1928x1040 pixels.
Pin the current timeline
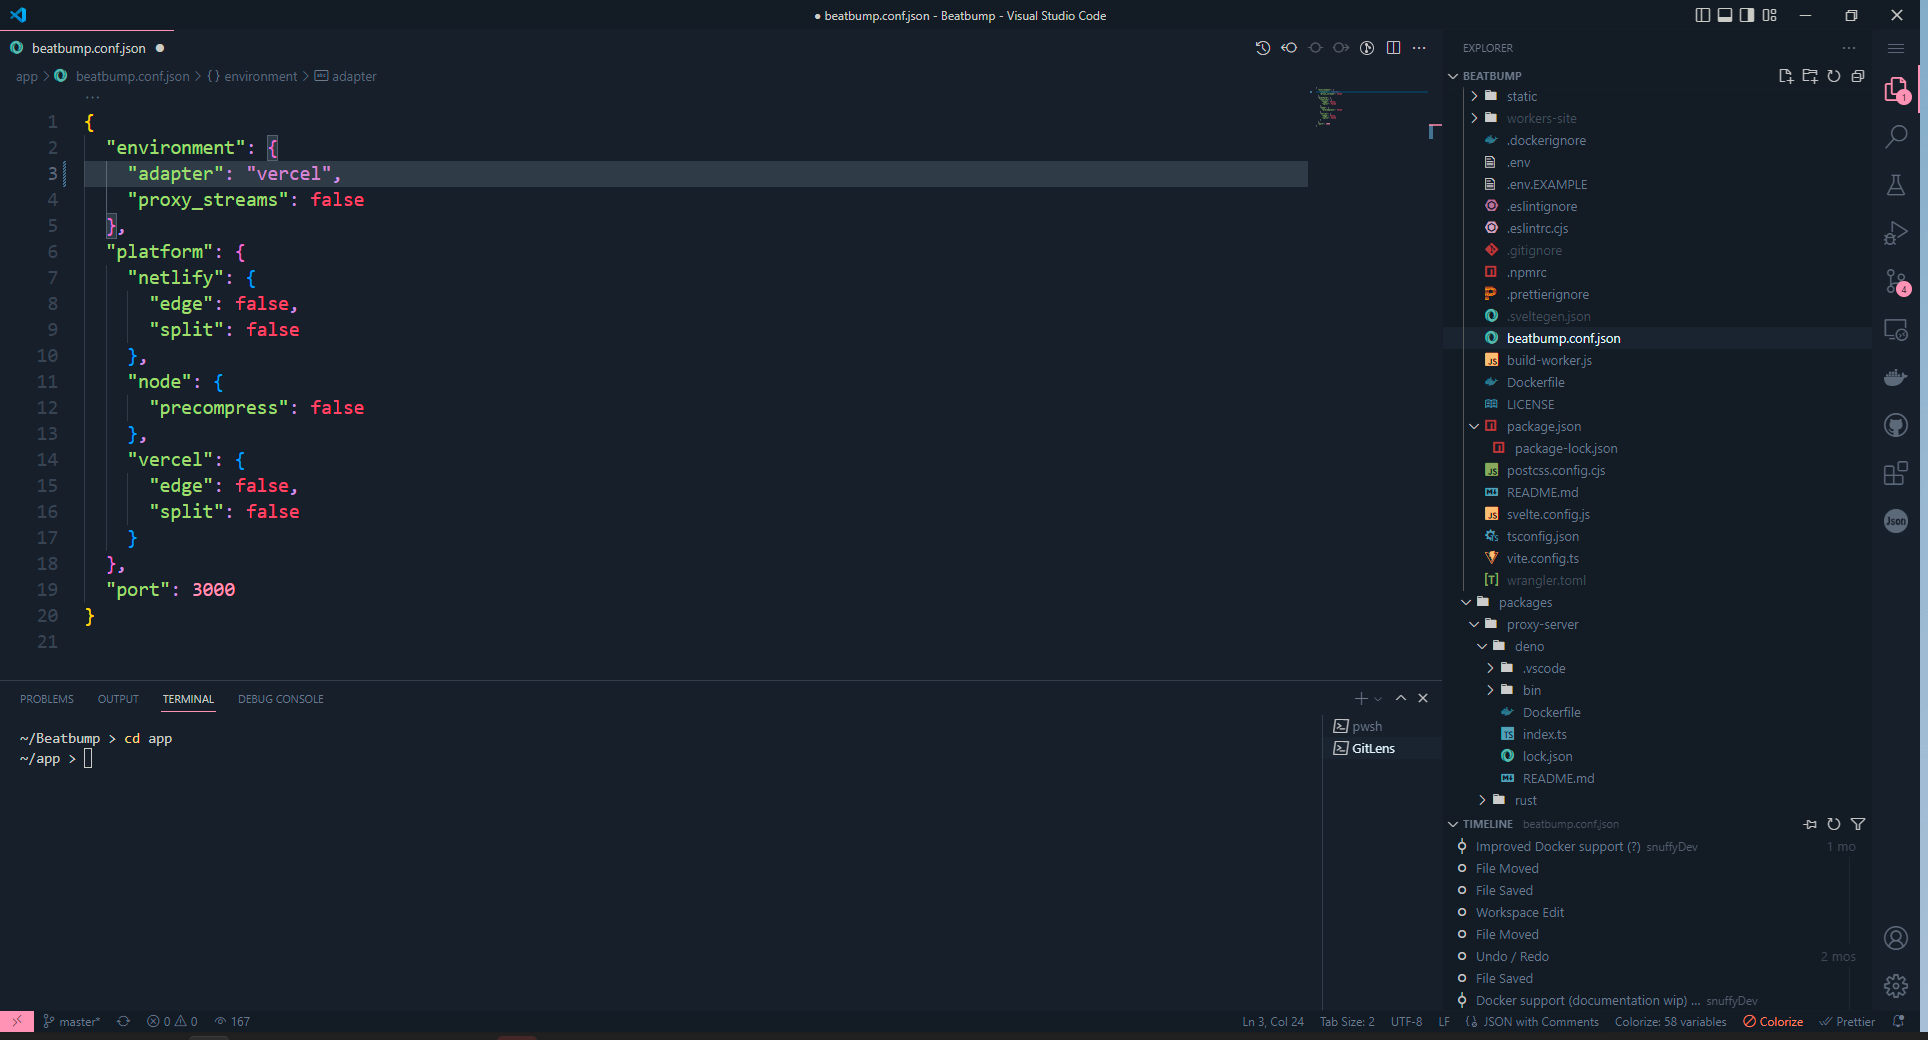[1810, 824]
